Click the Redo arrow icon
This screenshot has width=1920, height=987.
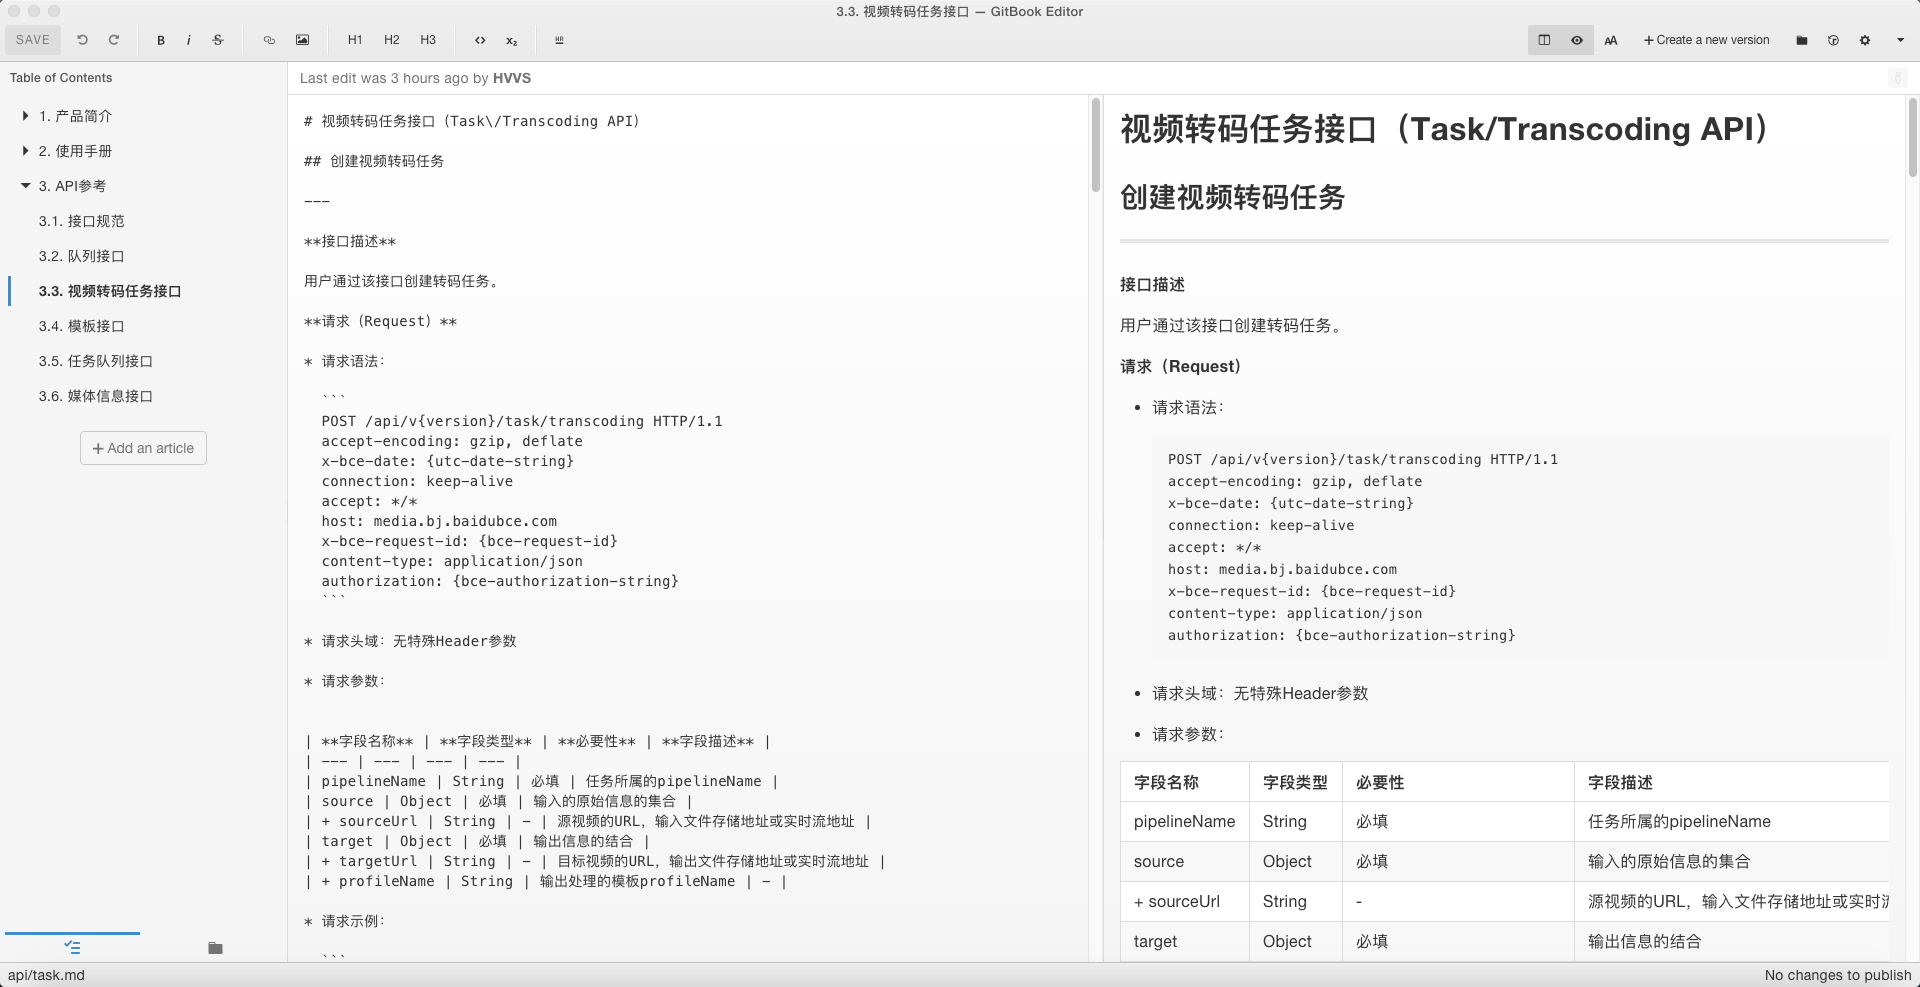(x=114, y=40)
